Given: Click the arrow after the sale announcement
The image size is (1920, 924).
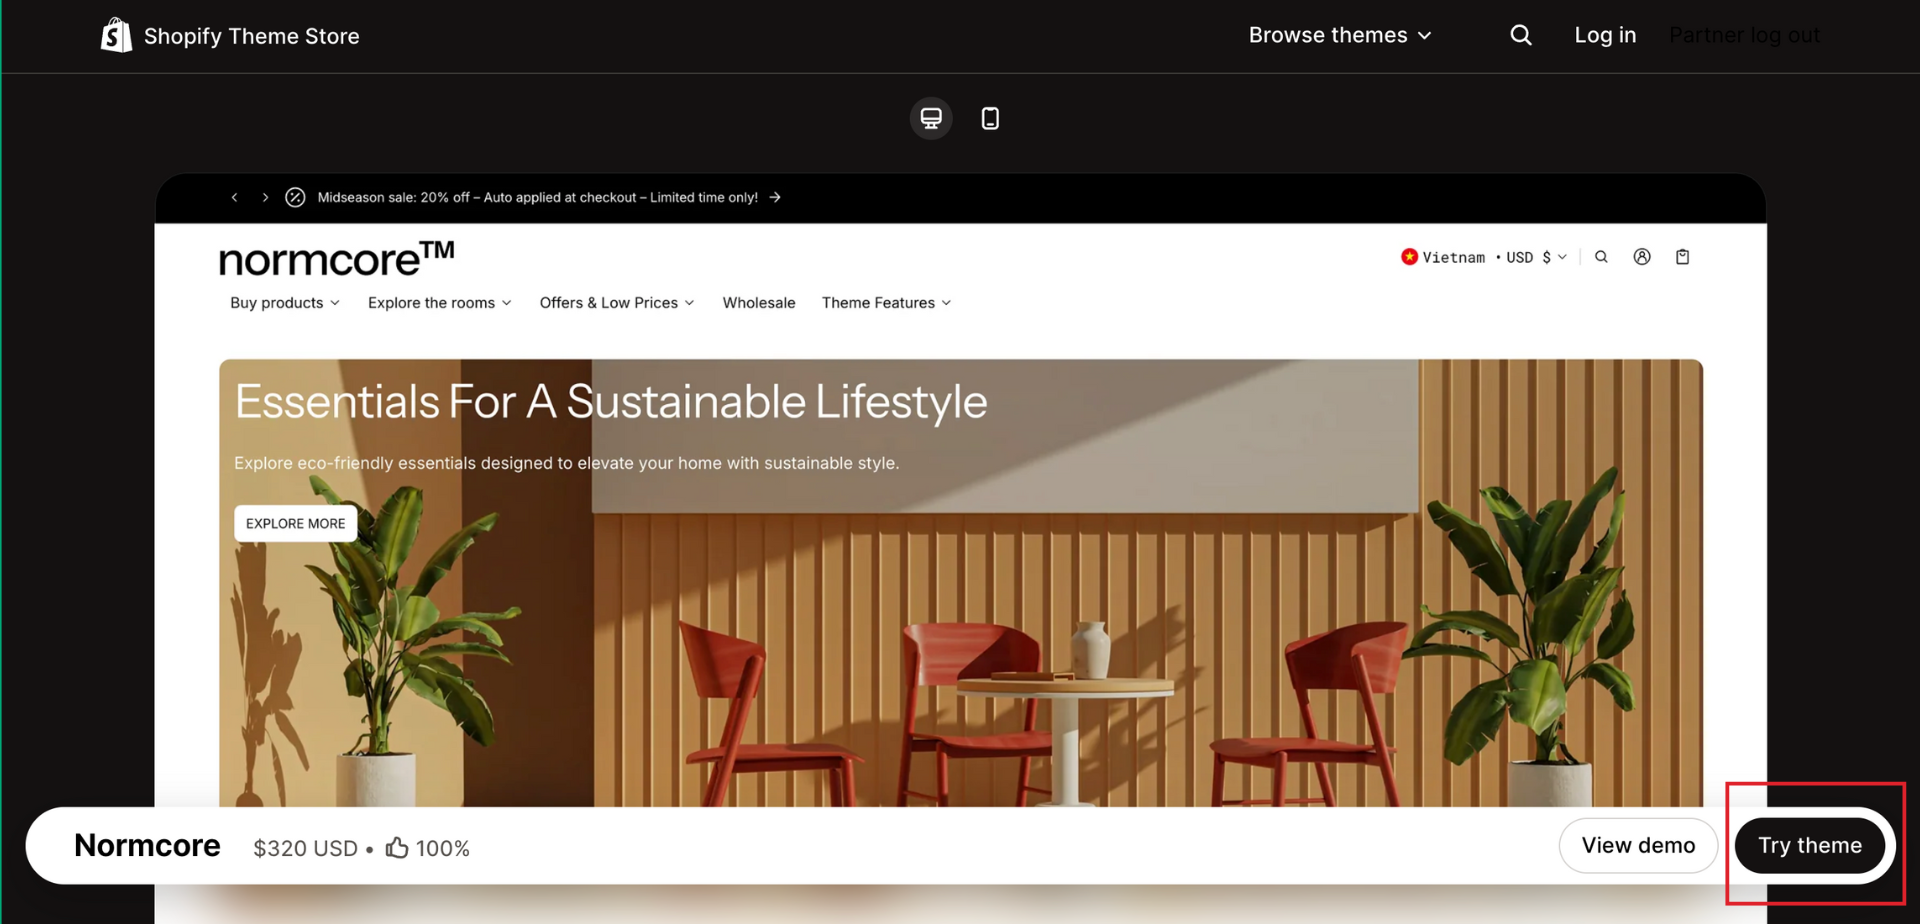Looking at the screenshot, I should point(775,197).
